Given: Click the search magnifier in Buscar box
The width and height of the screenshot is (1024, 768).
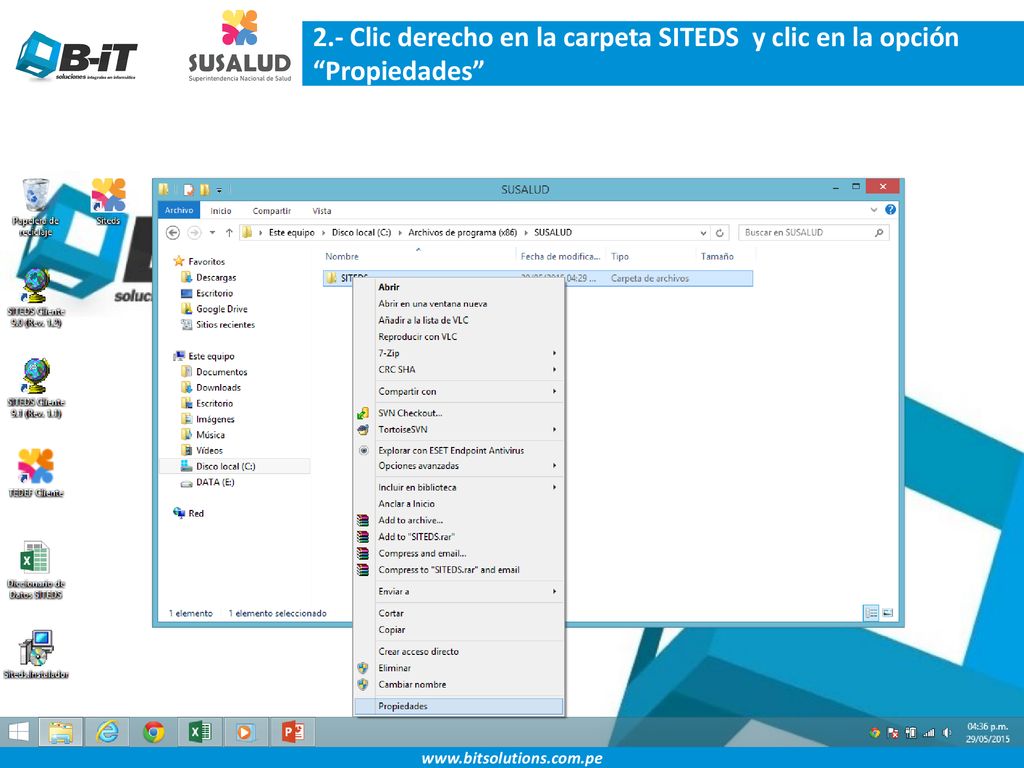Looking at the screenshot, I should pyautogui.click(x=879, y=232).
